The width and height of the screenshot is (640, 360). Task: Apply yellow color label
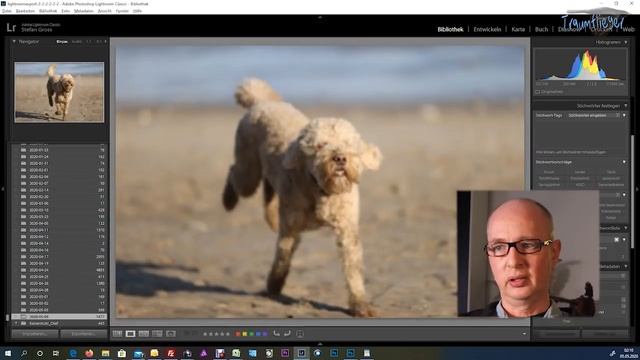click(244, 334)
